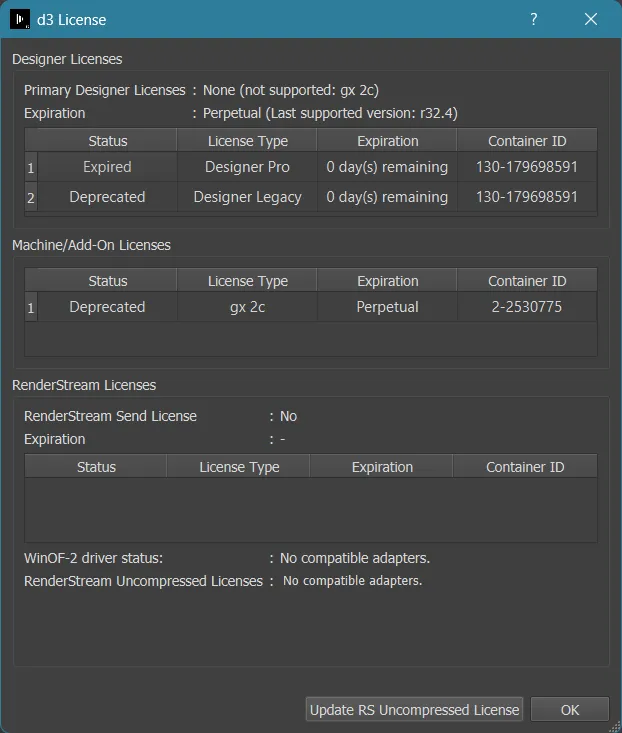Select Deprecated status in Designer Legacy row
Screen dimensions: 622x733
pyautogui.click(x=107, y=197)
